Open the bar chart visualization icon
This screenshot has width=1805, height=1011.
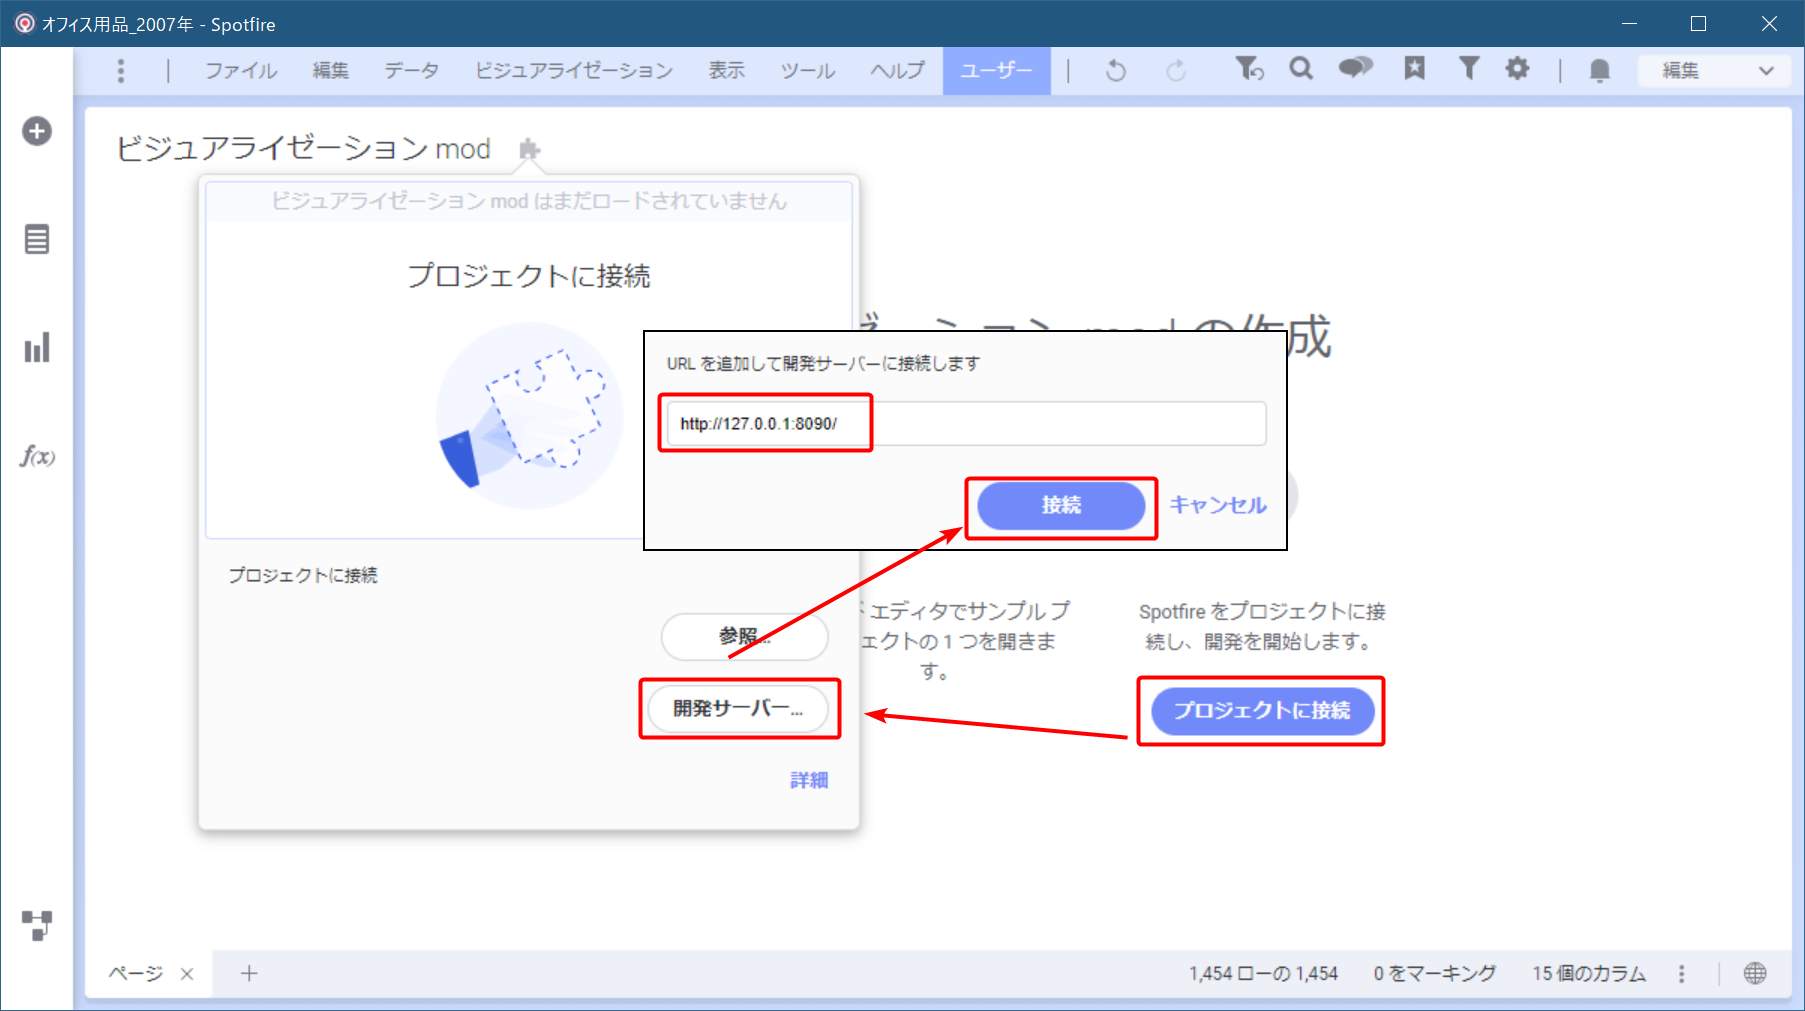37,348
